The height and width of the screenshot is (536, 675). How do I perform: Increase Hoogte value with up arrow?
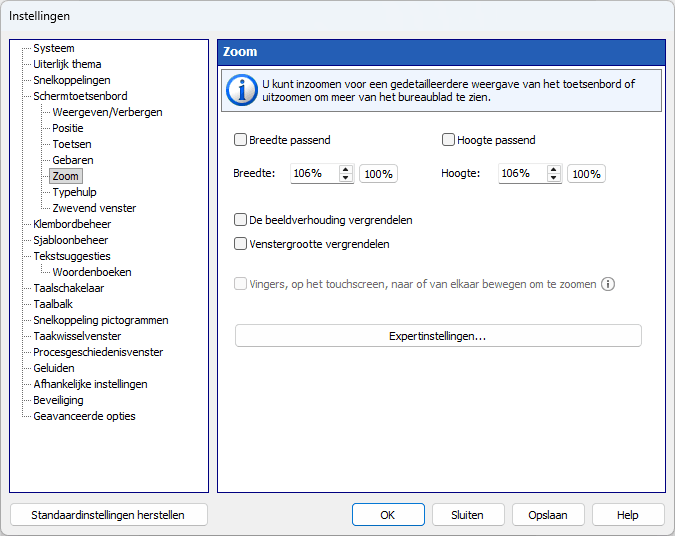(x=554, y=170)
